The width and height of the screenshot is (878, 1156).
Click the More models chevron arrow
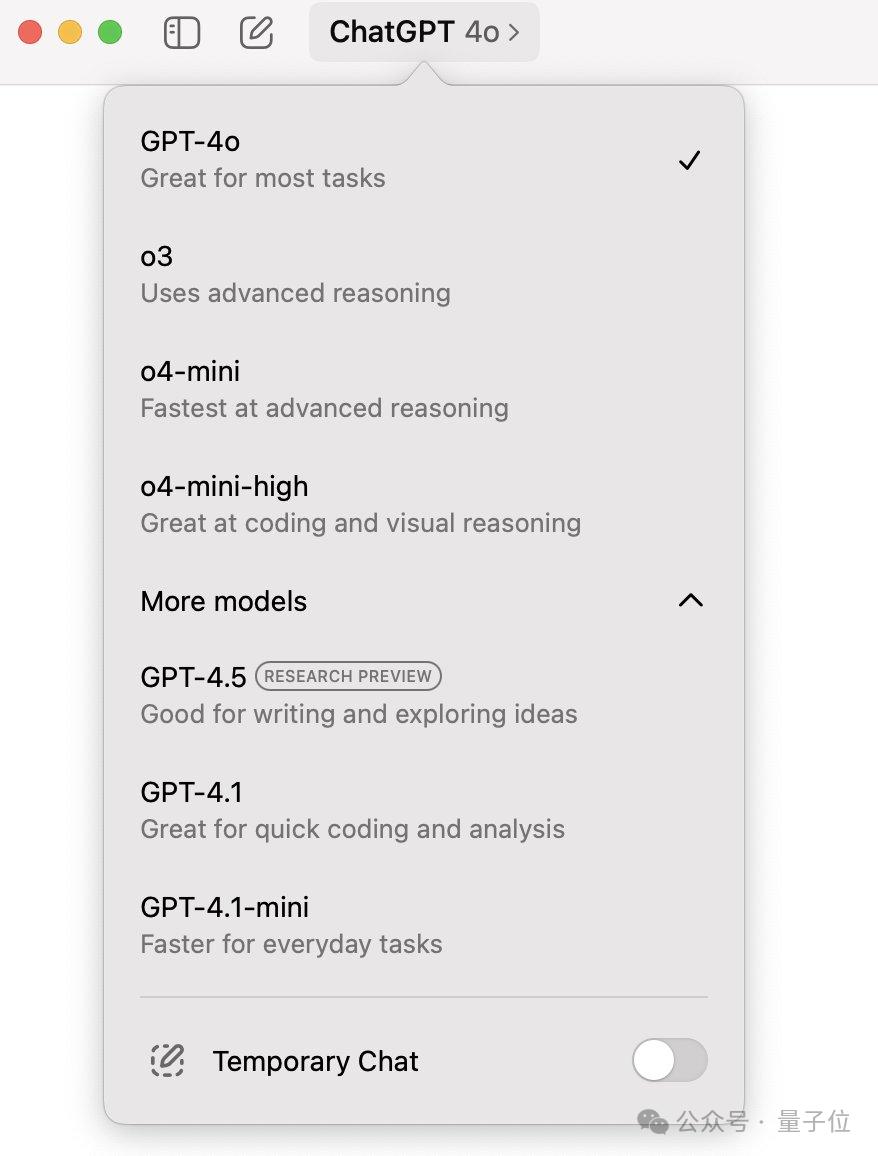click(691, 600)
